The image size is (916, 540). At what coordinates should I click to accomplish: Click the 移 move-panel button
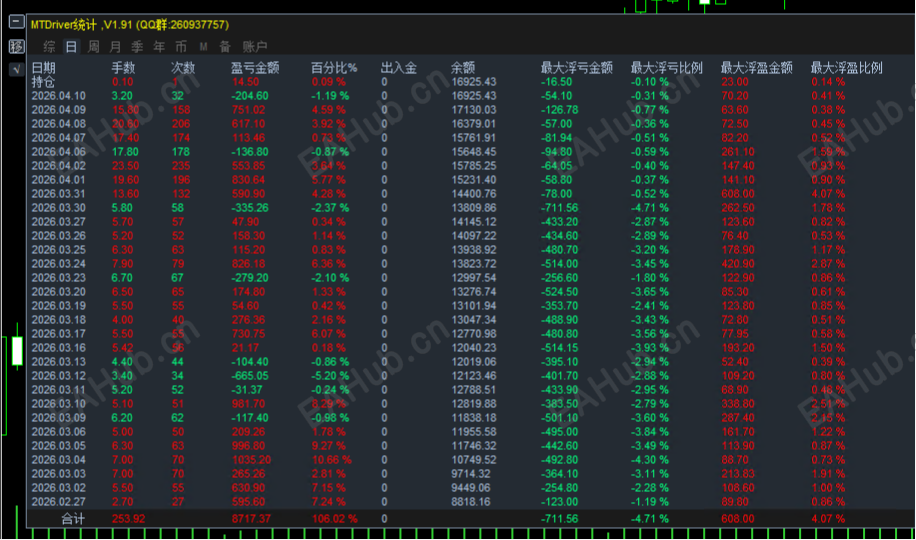point(17,46)
